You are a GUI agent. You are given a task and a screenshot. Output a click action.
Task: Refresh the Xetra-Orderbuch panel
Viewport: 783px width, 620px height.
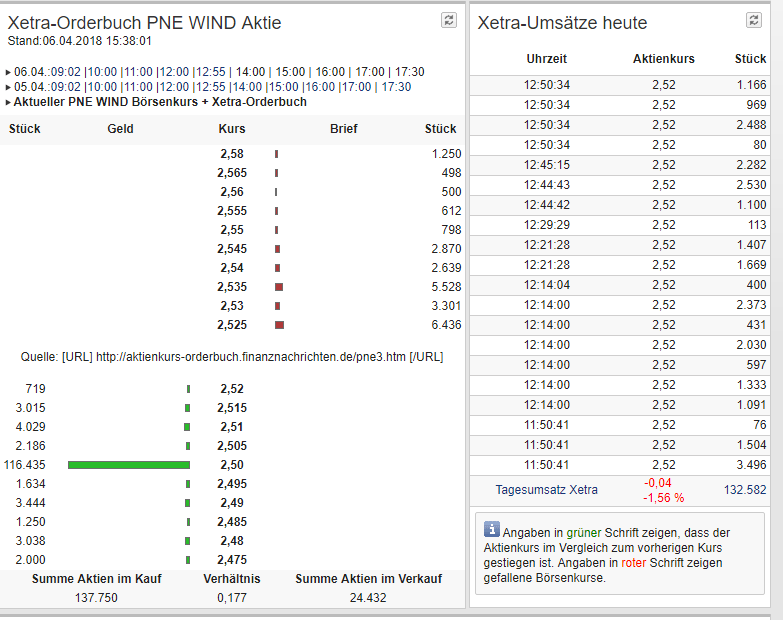tap(449, 20)
